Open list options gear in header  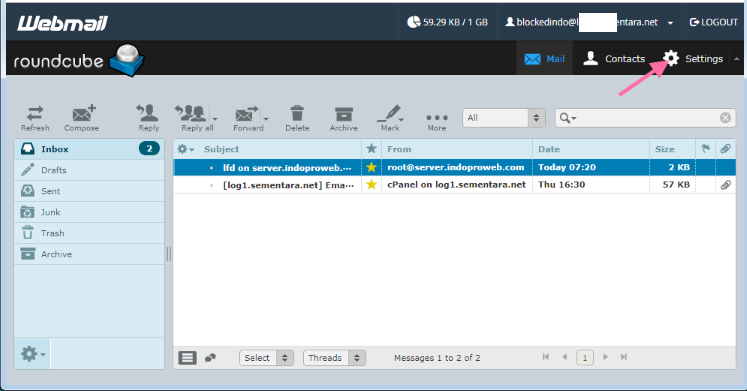(x=185, y=149)
